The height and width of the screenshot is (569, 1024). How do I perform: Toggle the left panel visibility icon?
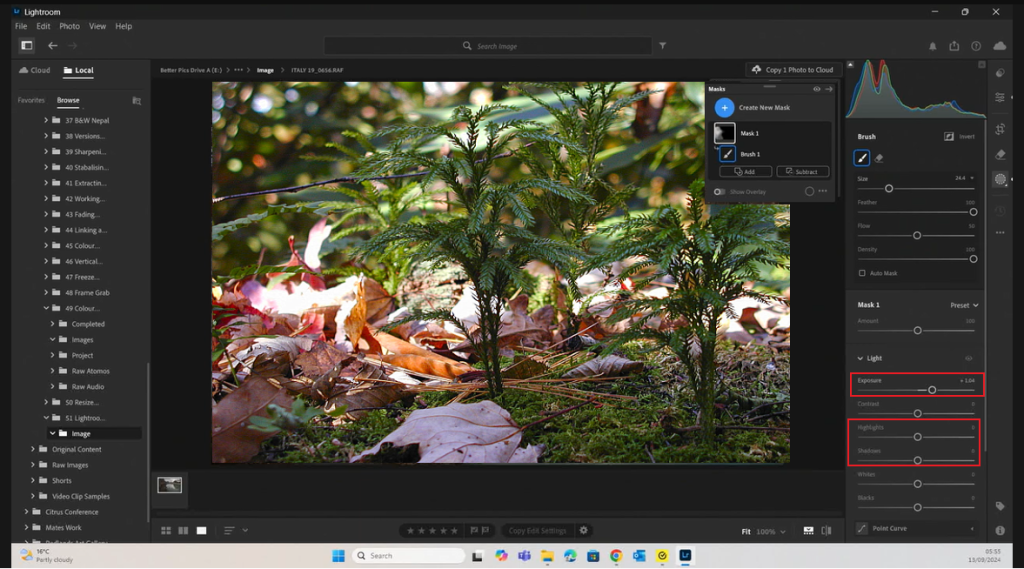click(27, 46)
